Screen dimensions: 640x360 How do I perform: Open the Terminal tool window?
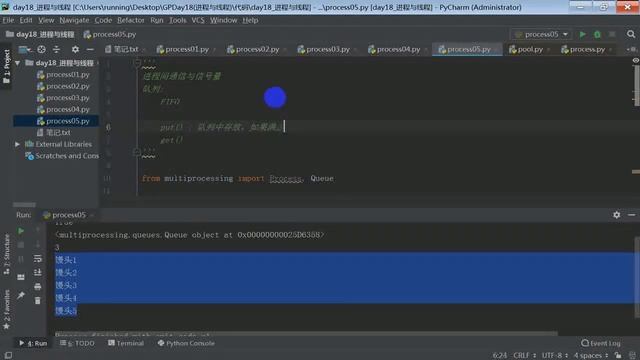[x=126, y=343]
